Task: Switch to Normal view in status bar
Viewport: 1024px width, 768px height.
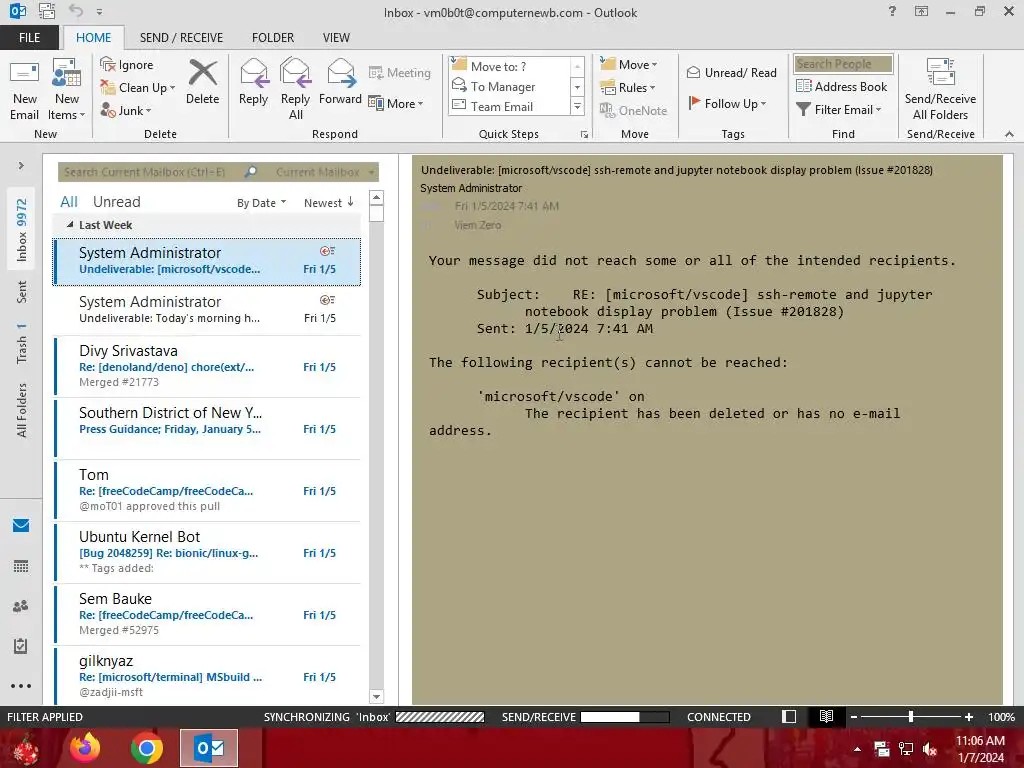Action: [x=789, y=716]
